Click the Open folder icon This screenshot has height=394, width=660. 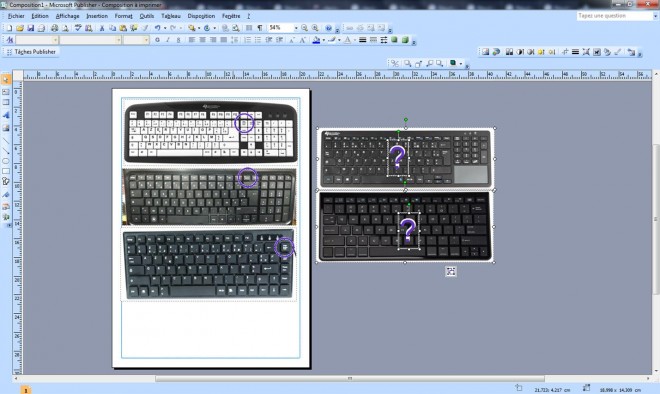pyautogui.click(x=20, y=28)
